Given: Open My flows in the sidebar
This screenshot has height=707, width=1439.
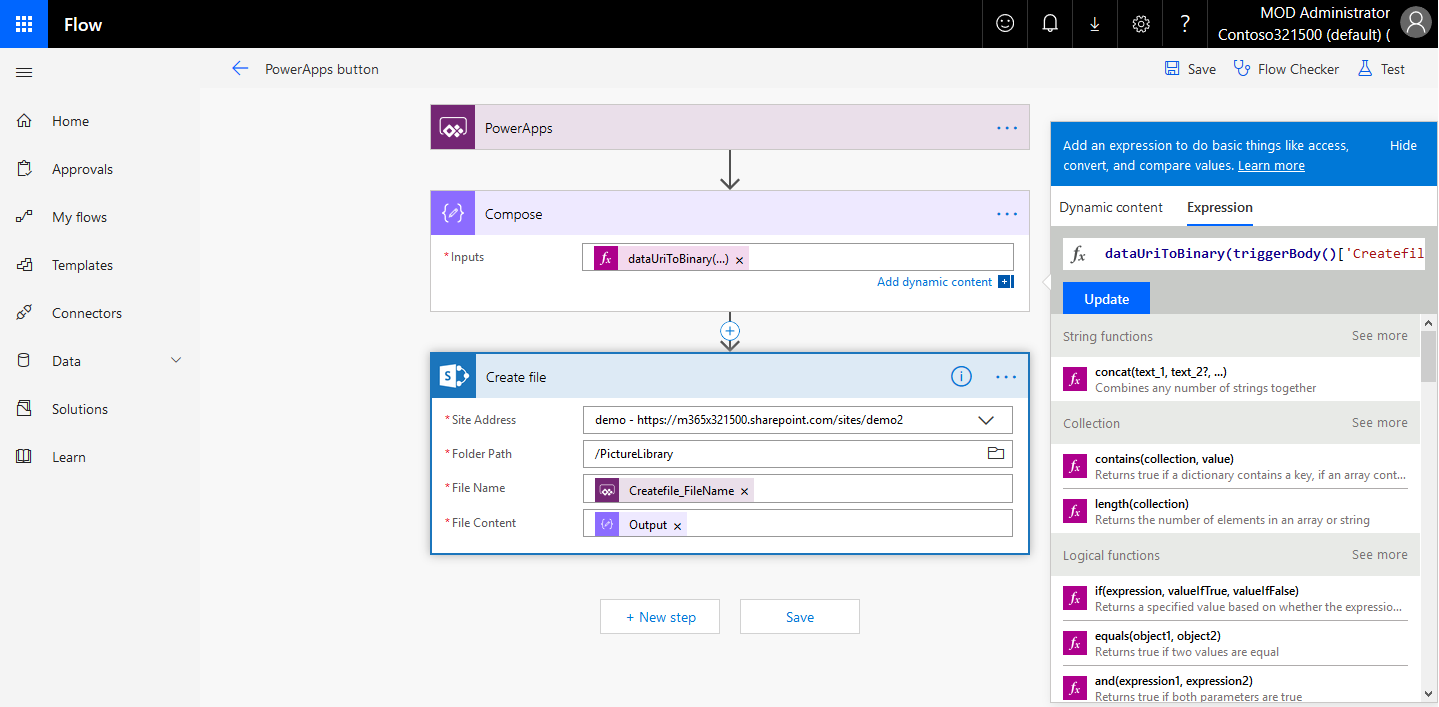Looking at the screenshot, I should [x=79, y=217].
